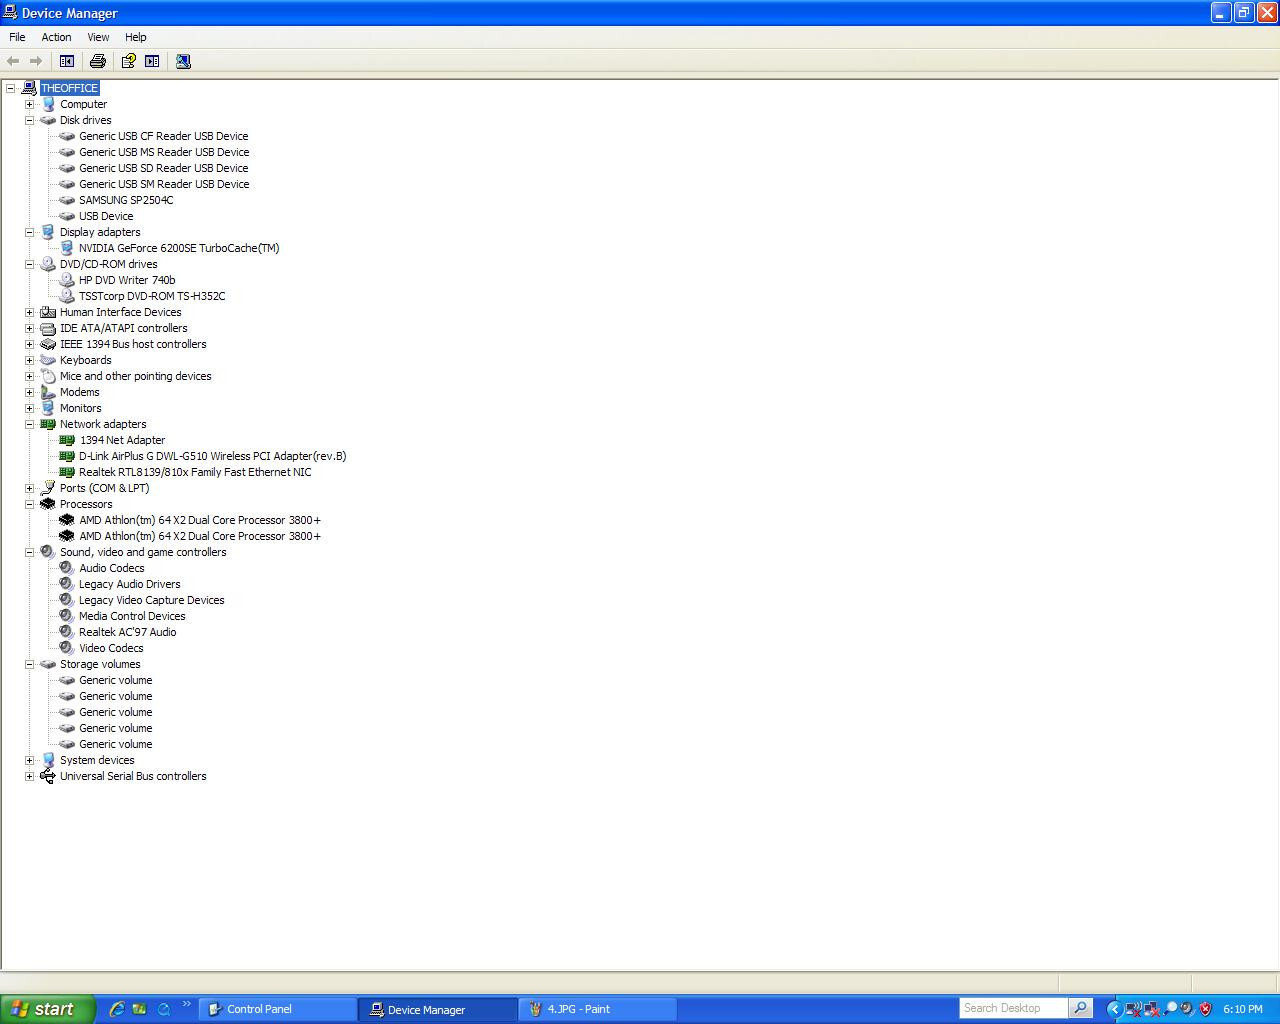
Task: Click the Keyboards category icon
Action: click(x=48, y=360)
